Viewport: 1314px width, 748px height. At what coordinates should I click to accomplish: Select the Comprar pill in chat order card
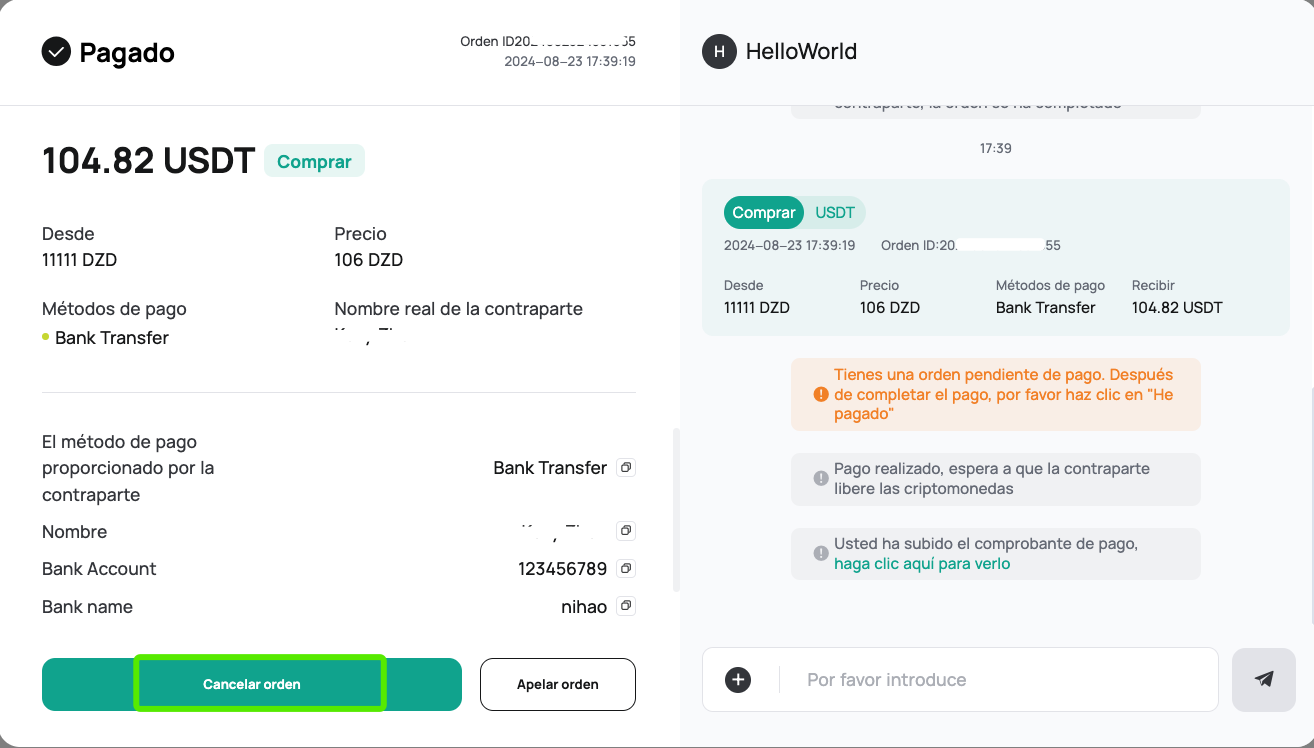coord(764,212)
